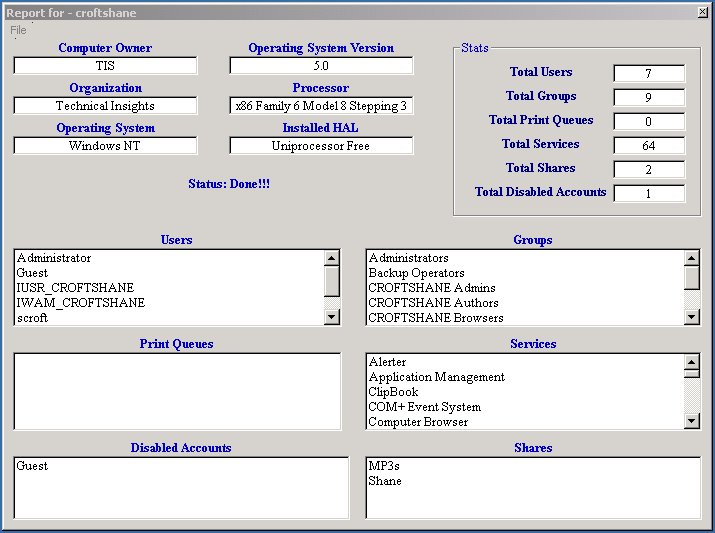715x533 pixels.
Task: Select Administrator in the Users list
Action: coord(54,258)
